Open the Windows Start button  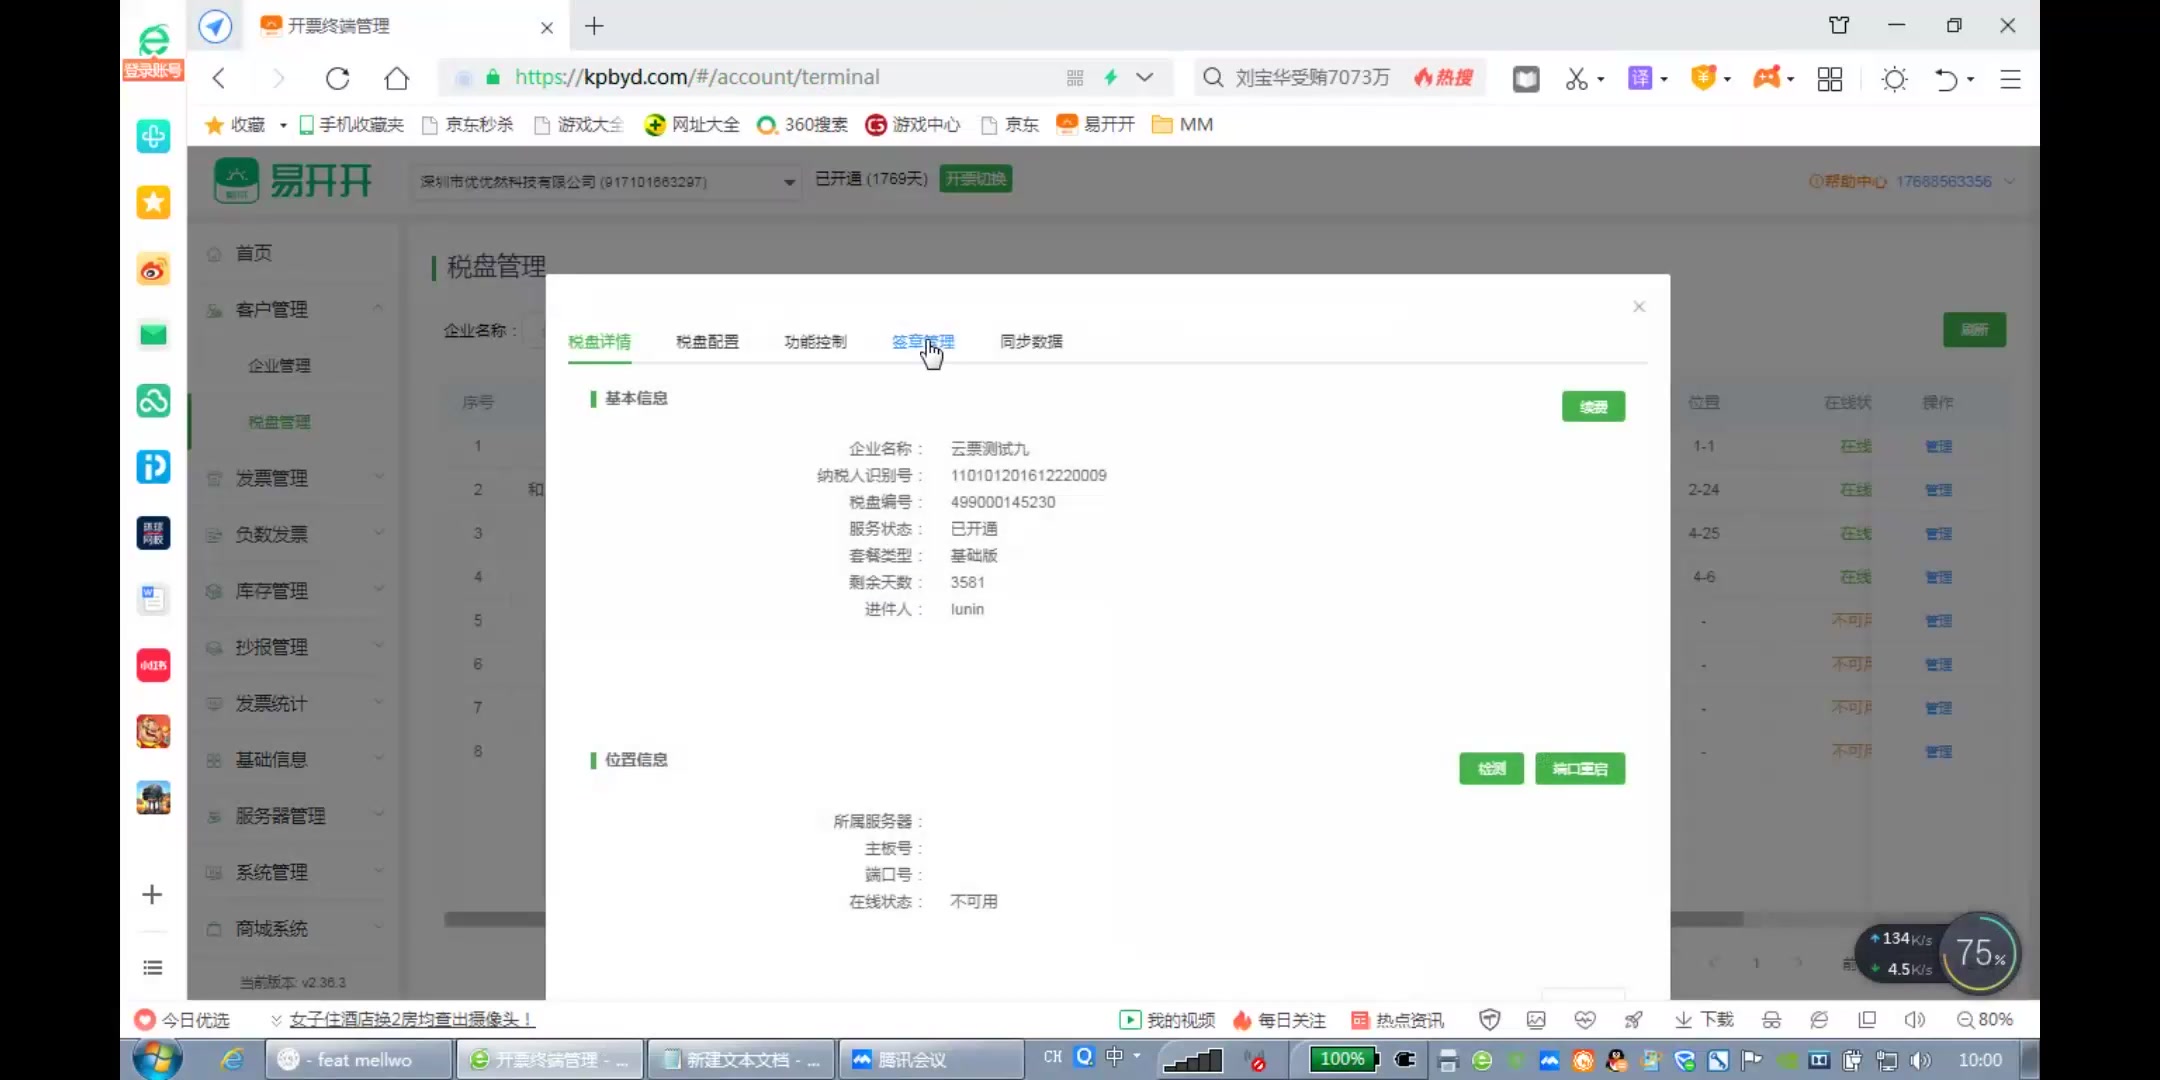pyautogui.click(x=158, y=1059)
